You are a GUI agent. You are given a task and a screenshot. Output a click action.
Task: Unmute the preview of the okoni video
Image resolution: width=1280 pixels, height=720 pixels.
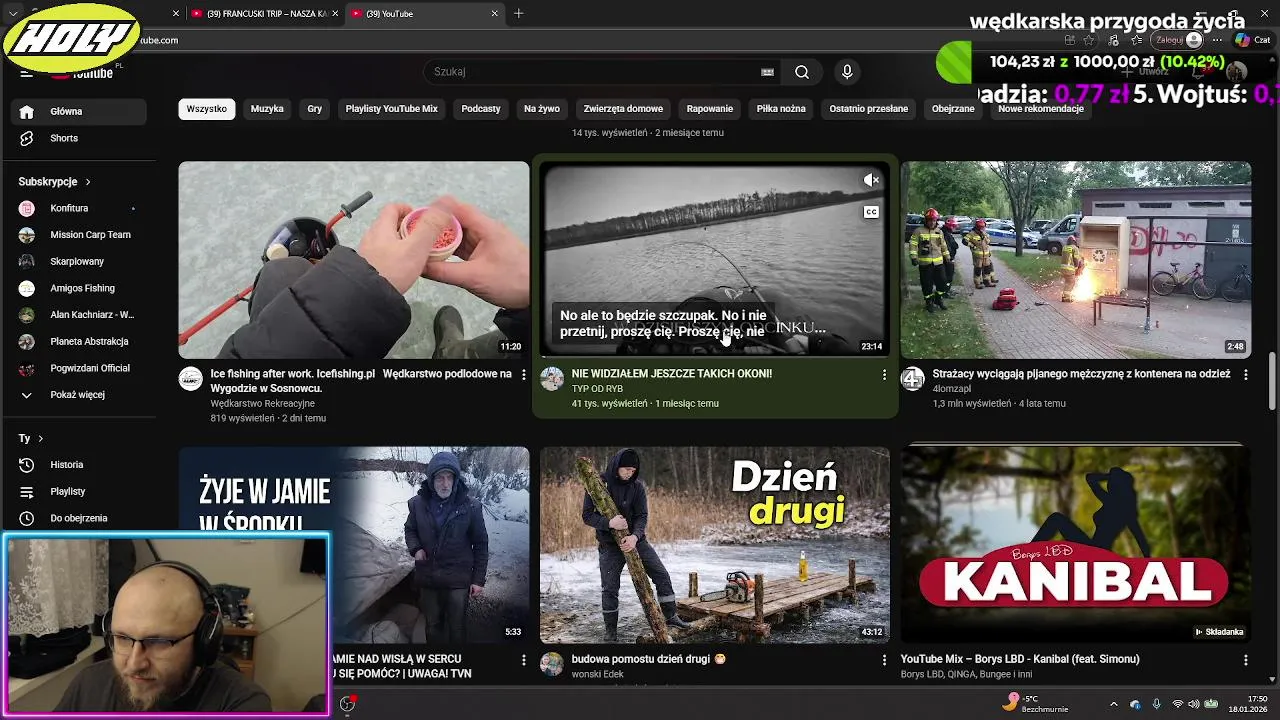point(871,180)
